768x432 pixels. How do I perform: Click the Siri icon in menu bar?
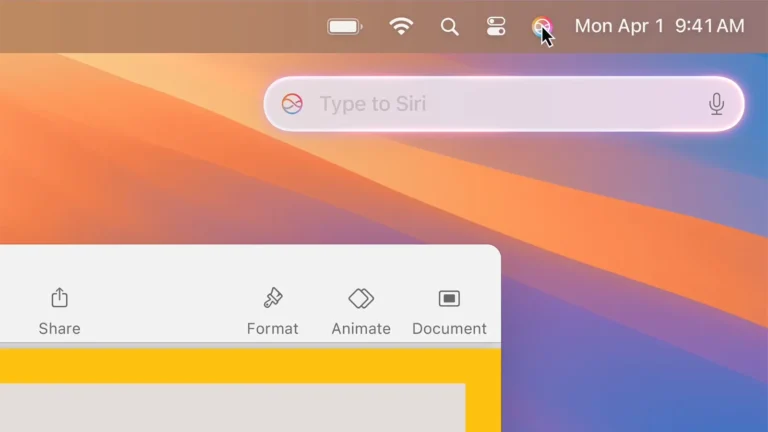[x=541, y=26]
